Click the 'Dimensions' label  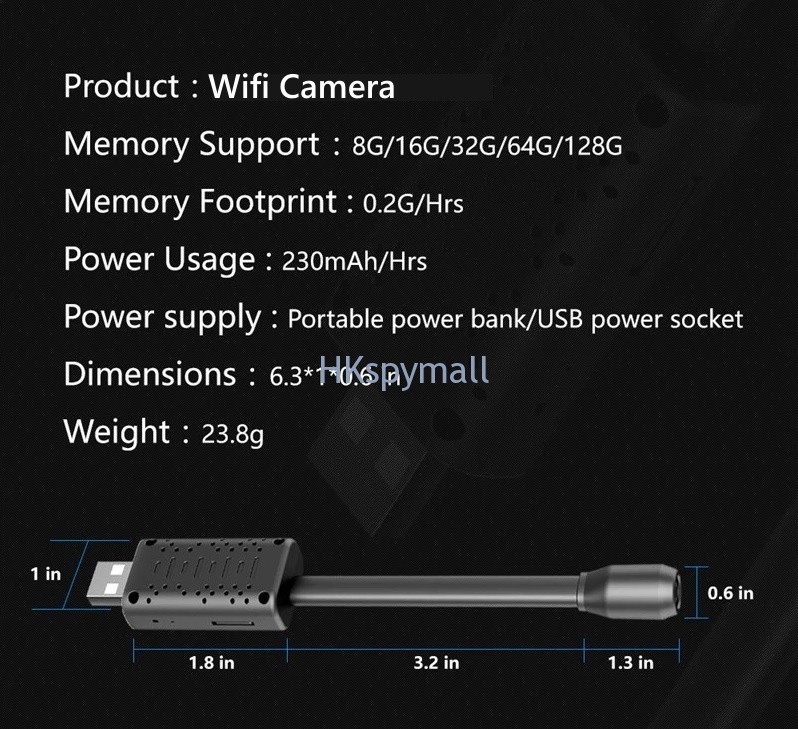(150, 374)
